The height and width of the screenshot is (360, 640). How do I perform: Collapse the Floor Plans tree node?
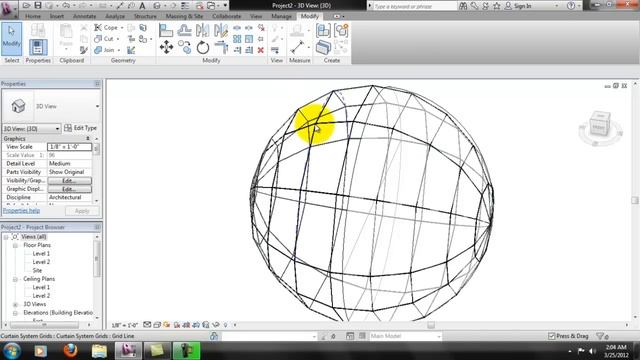coord(15,245)
